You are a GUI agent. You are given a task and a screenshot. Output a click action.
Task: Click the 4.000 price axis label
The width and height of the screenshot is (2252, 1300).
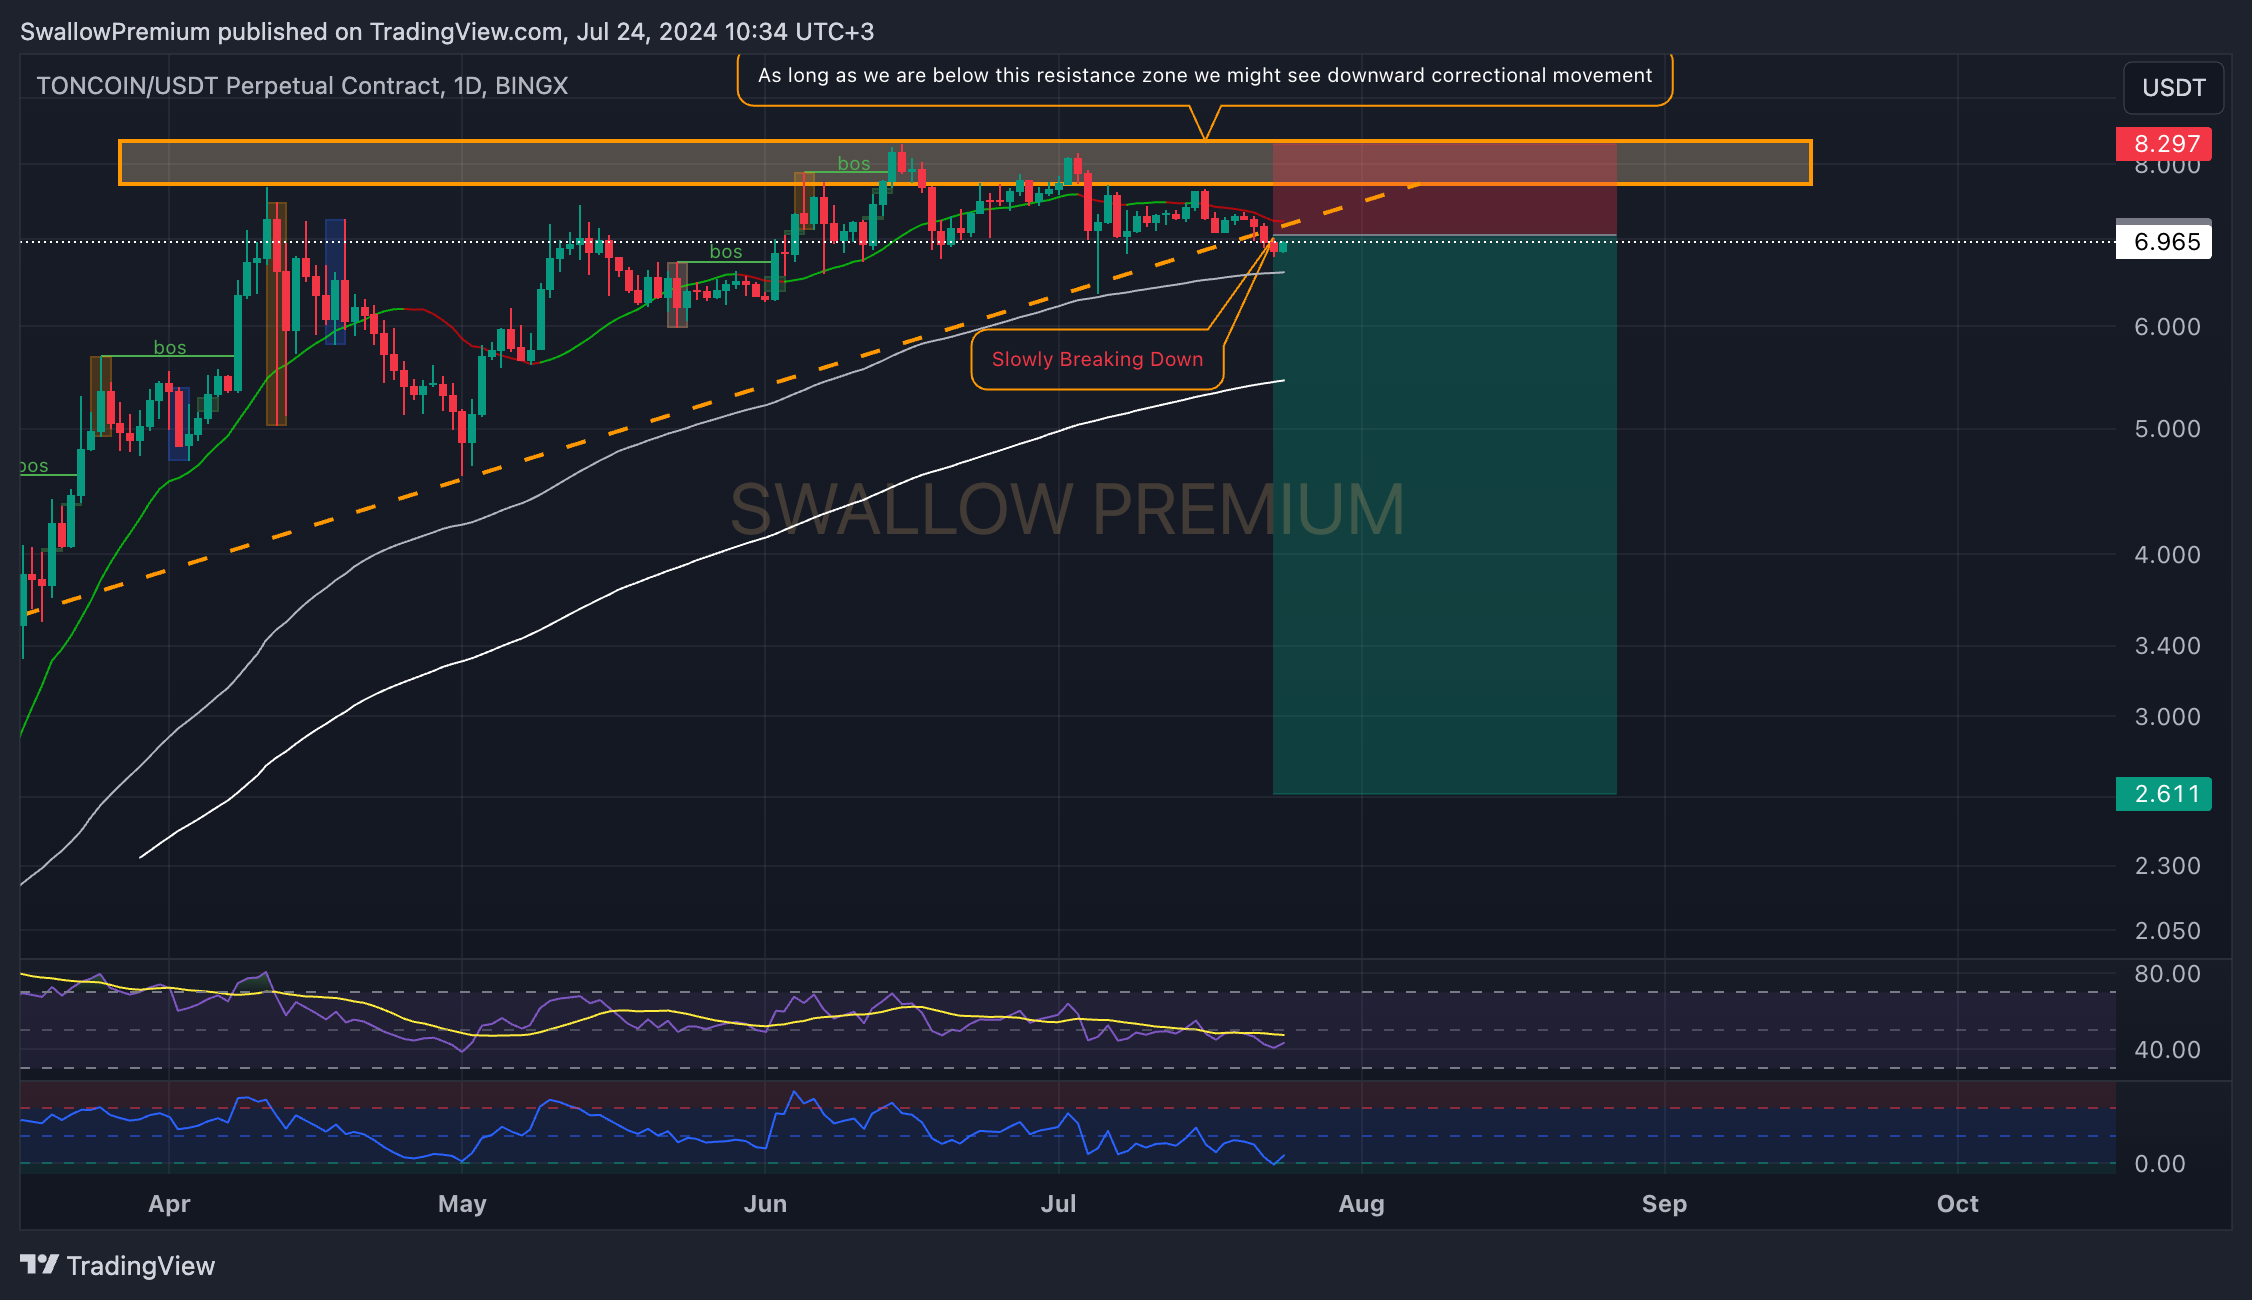[2167, 555]
